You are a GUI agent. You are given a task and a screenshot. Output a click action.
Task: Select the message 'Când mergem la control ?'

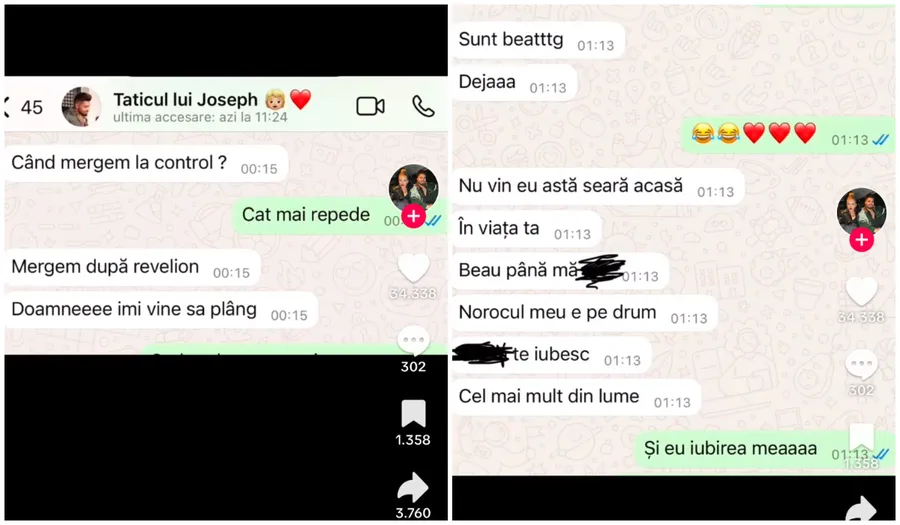(x=146, y=164)
